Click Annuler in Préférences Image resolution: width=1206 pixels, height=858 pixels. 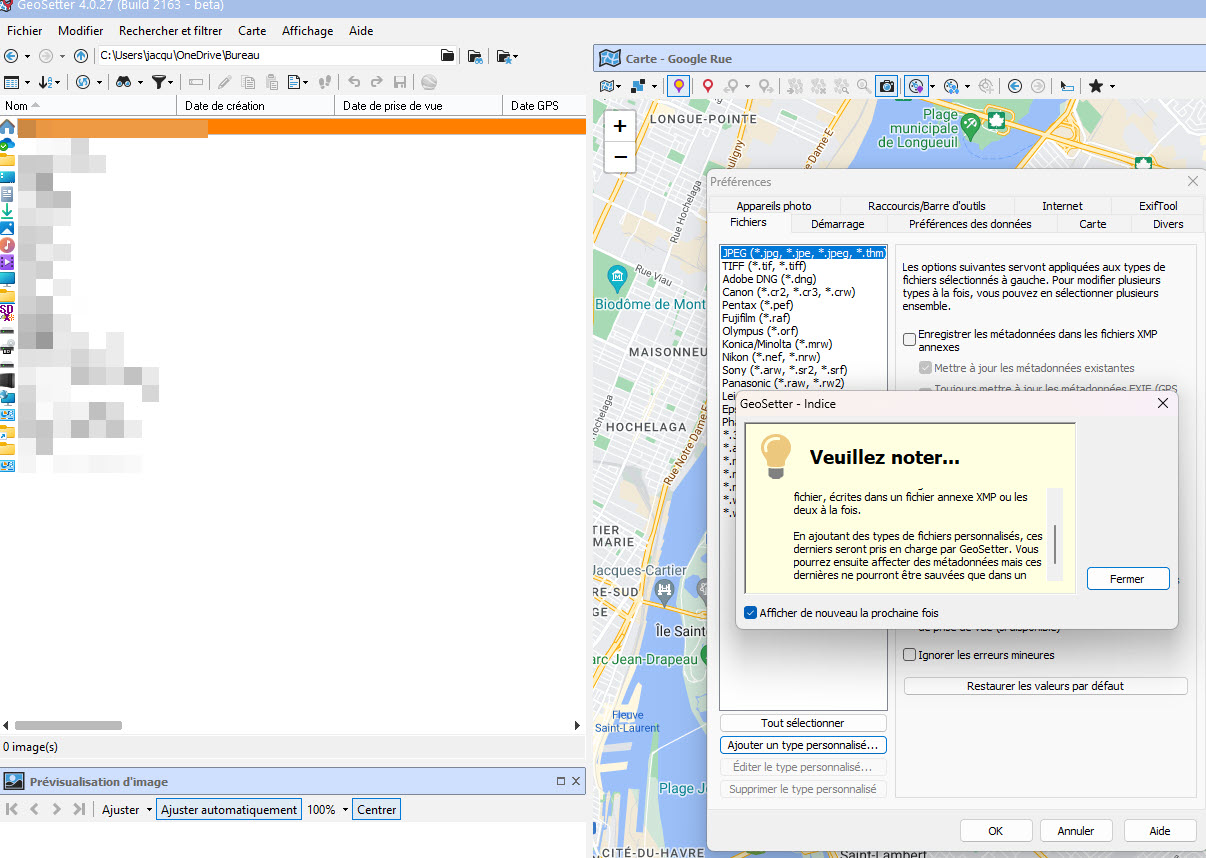1075,830
